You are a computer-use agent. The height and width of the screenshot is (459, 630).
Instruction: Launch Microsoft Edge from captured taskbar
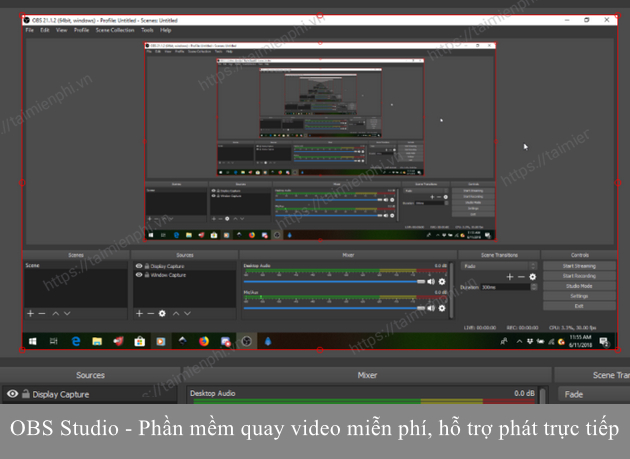[76, 341]
